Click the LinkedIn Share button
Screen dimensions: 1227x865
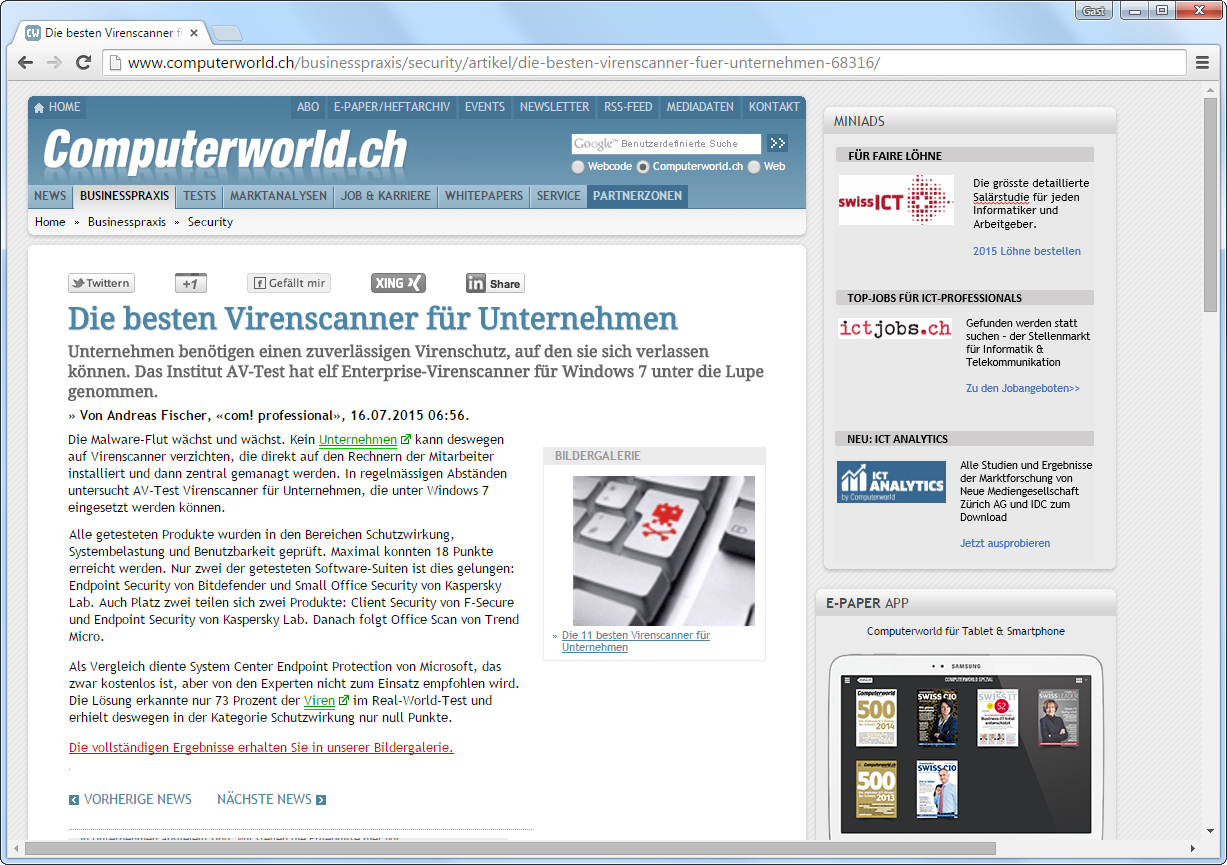[494, 283]
